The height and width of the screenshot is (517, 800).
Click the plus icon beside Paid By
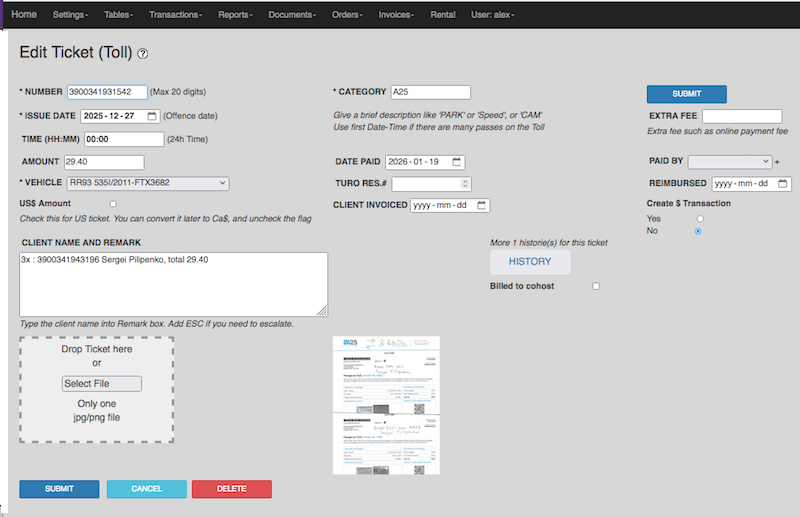(778, 162)
